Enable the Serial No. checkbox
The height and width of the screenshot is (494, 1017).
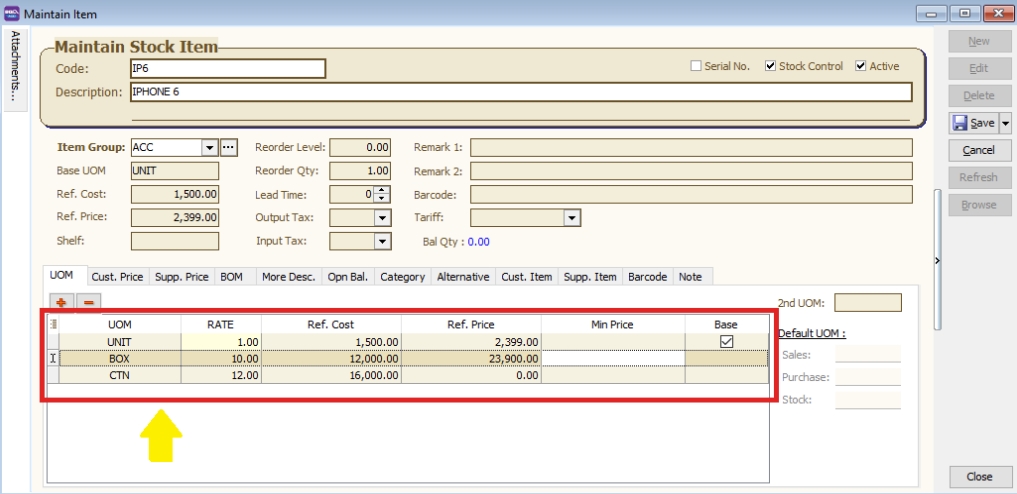coord(696,66)
